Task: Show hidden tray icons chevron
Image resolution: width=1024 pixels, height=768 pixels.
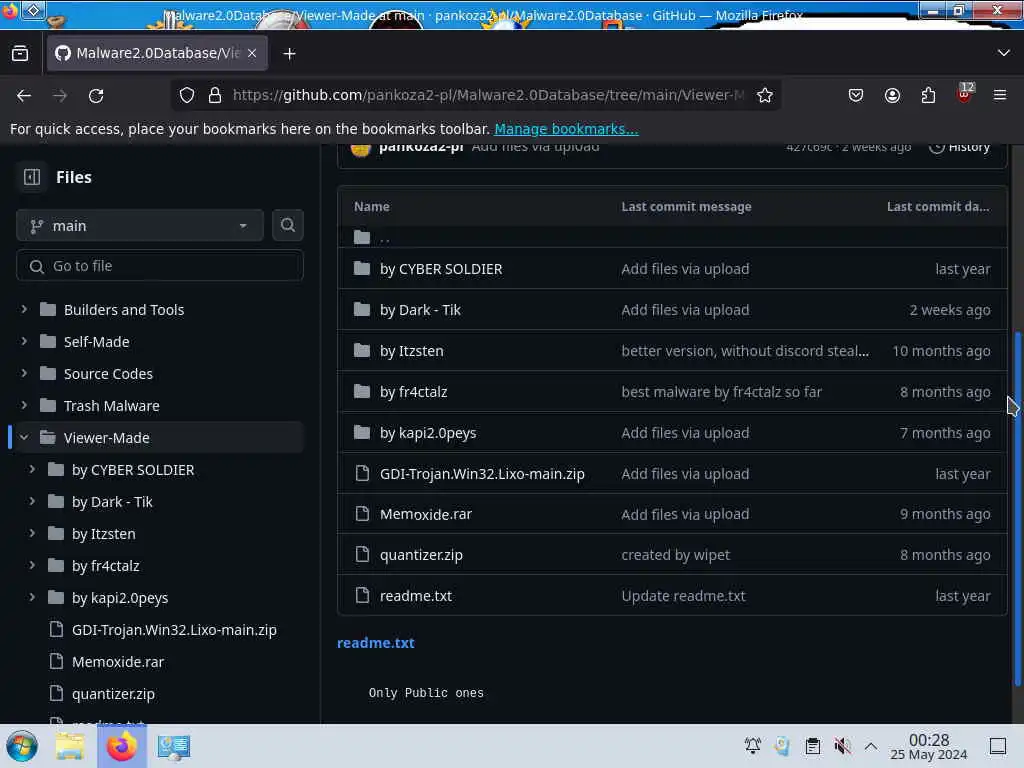Action: (871, 746)
